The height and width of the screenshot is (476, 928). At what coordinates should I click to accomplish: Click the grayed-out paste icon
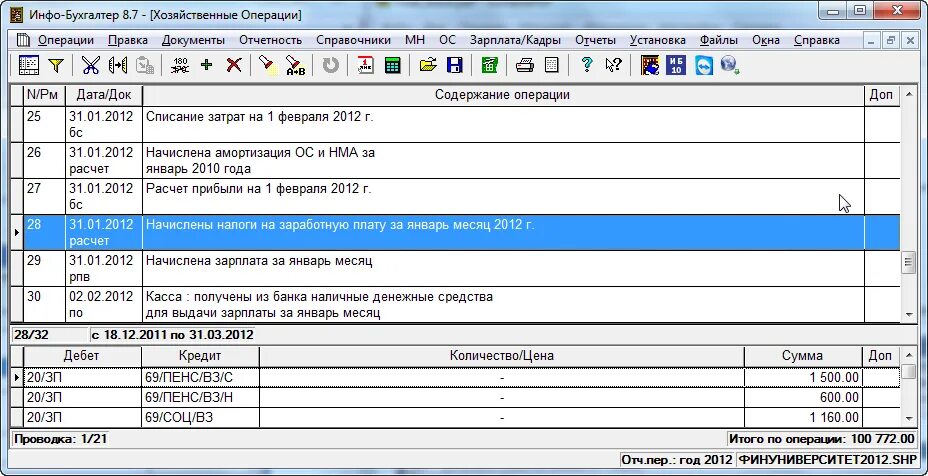pyautogui.click(x=145, y=65)
